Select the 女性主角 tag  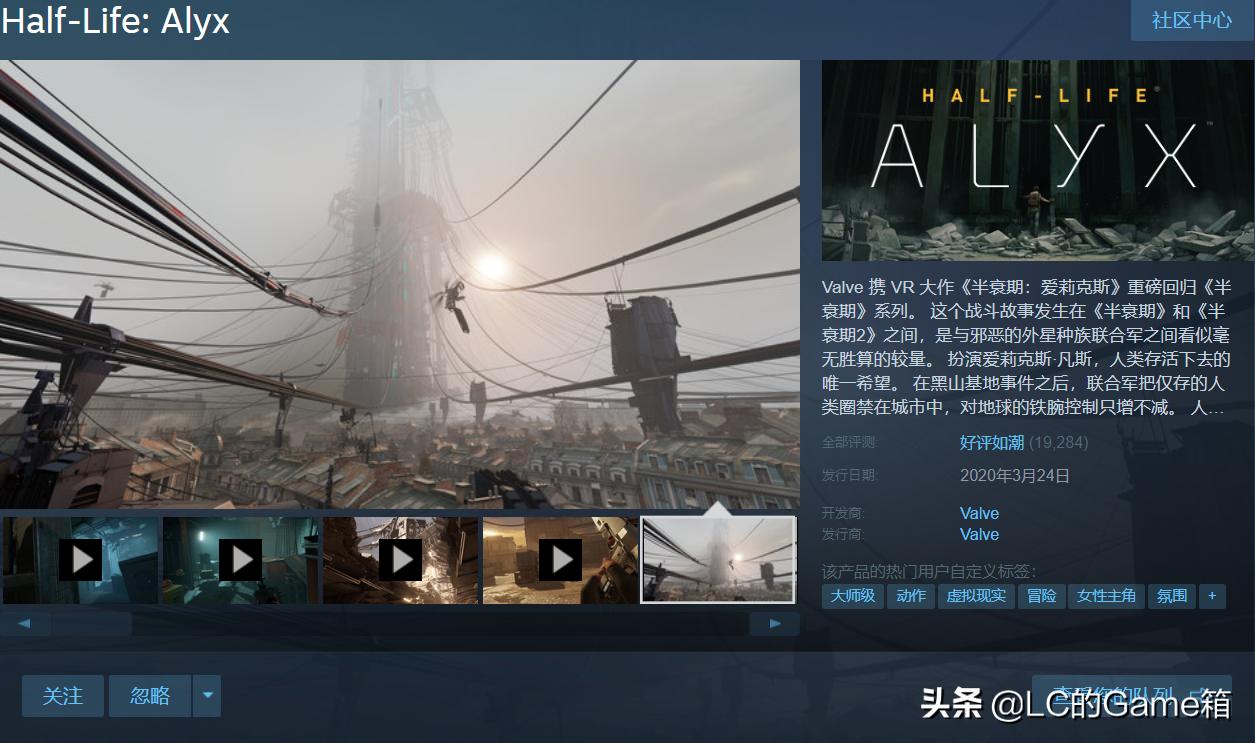point(1106,596)
